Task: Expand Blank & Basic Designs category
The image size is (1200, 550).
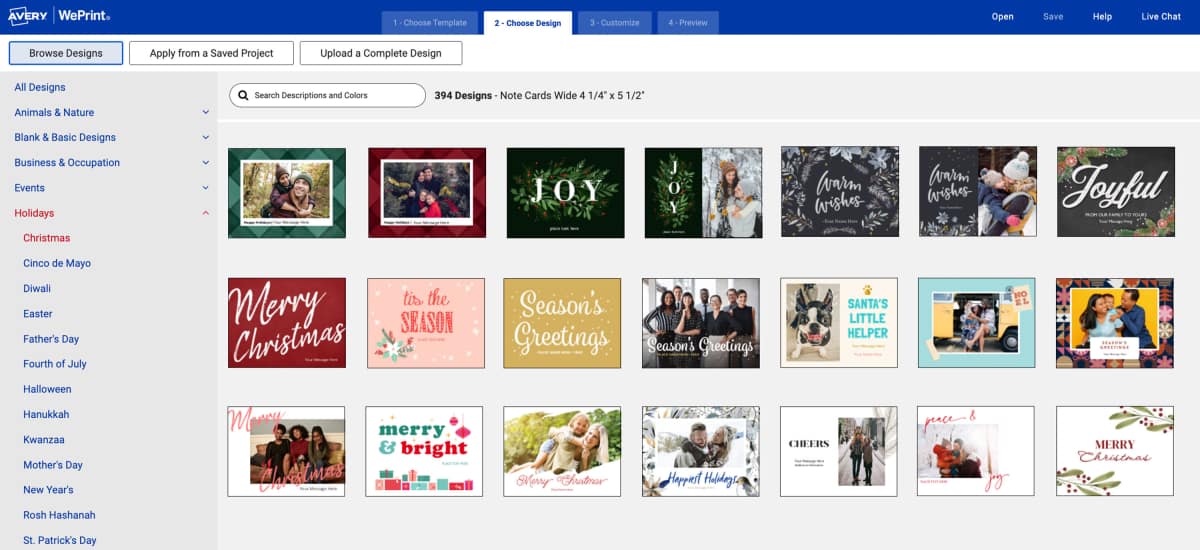Action: click(x=205, y=138)
